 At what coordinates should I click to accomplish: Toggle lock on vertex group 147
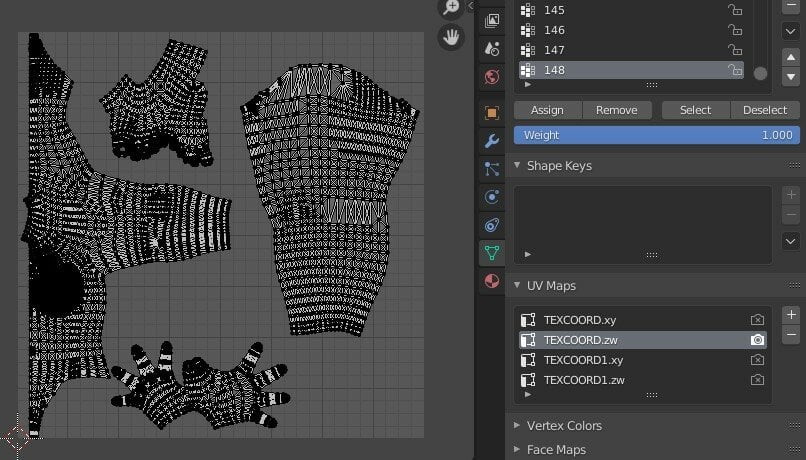pyautogui.click(x=735, y=50)
